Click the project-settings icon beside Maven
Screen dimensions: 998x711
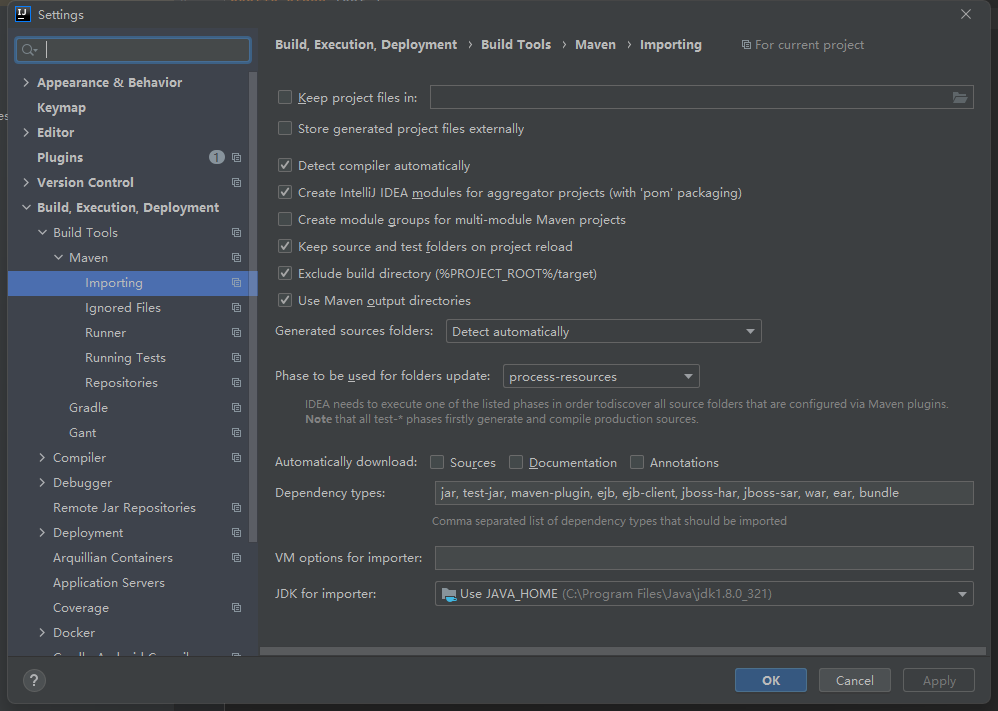tap(236, 257)
